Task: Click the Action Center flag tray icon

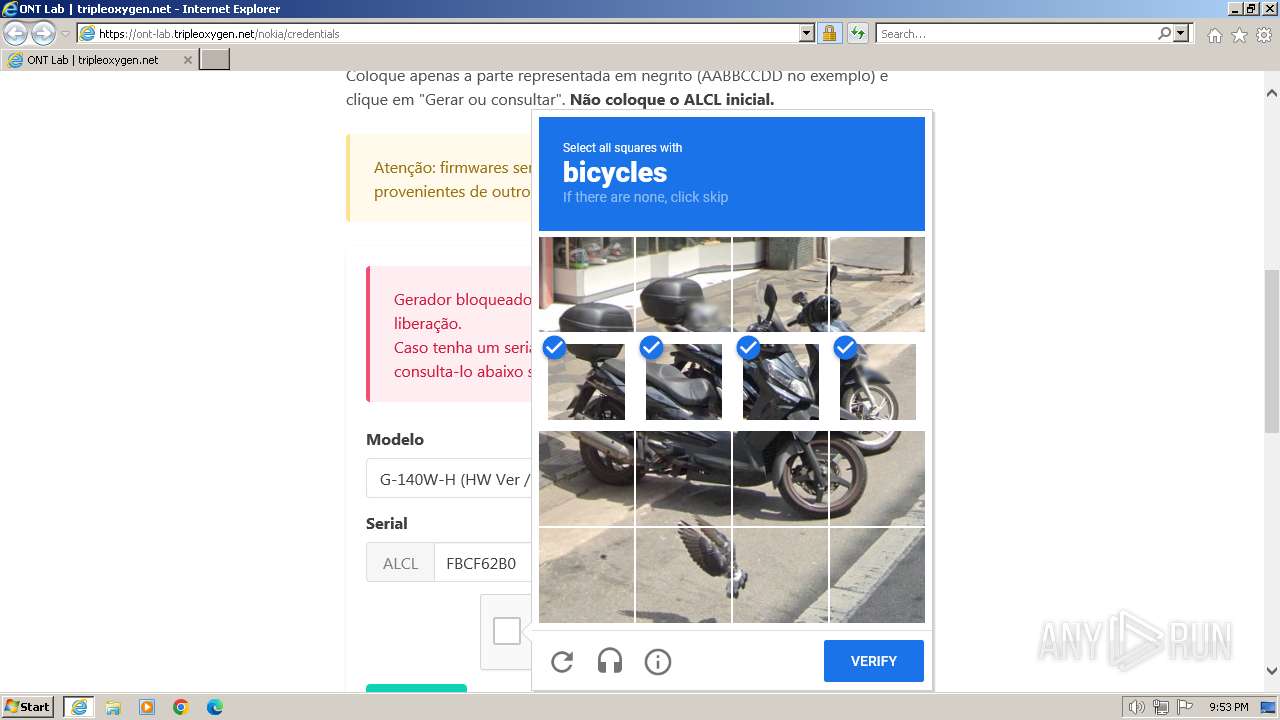Action: coord(1184,707)
